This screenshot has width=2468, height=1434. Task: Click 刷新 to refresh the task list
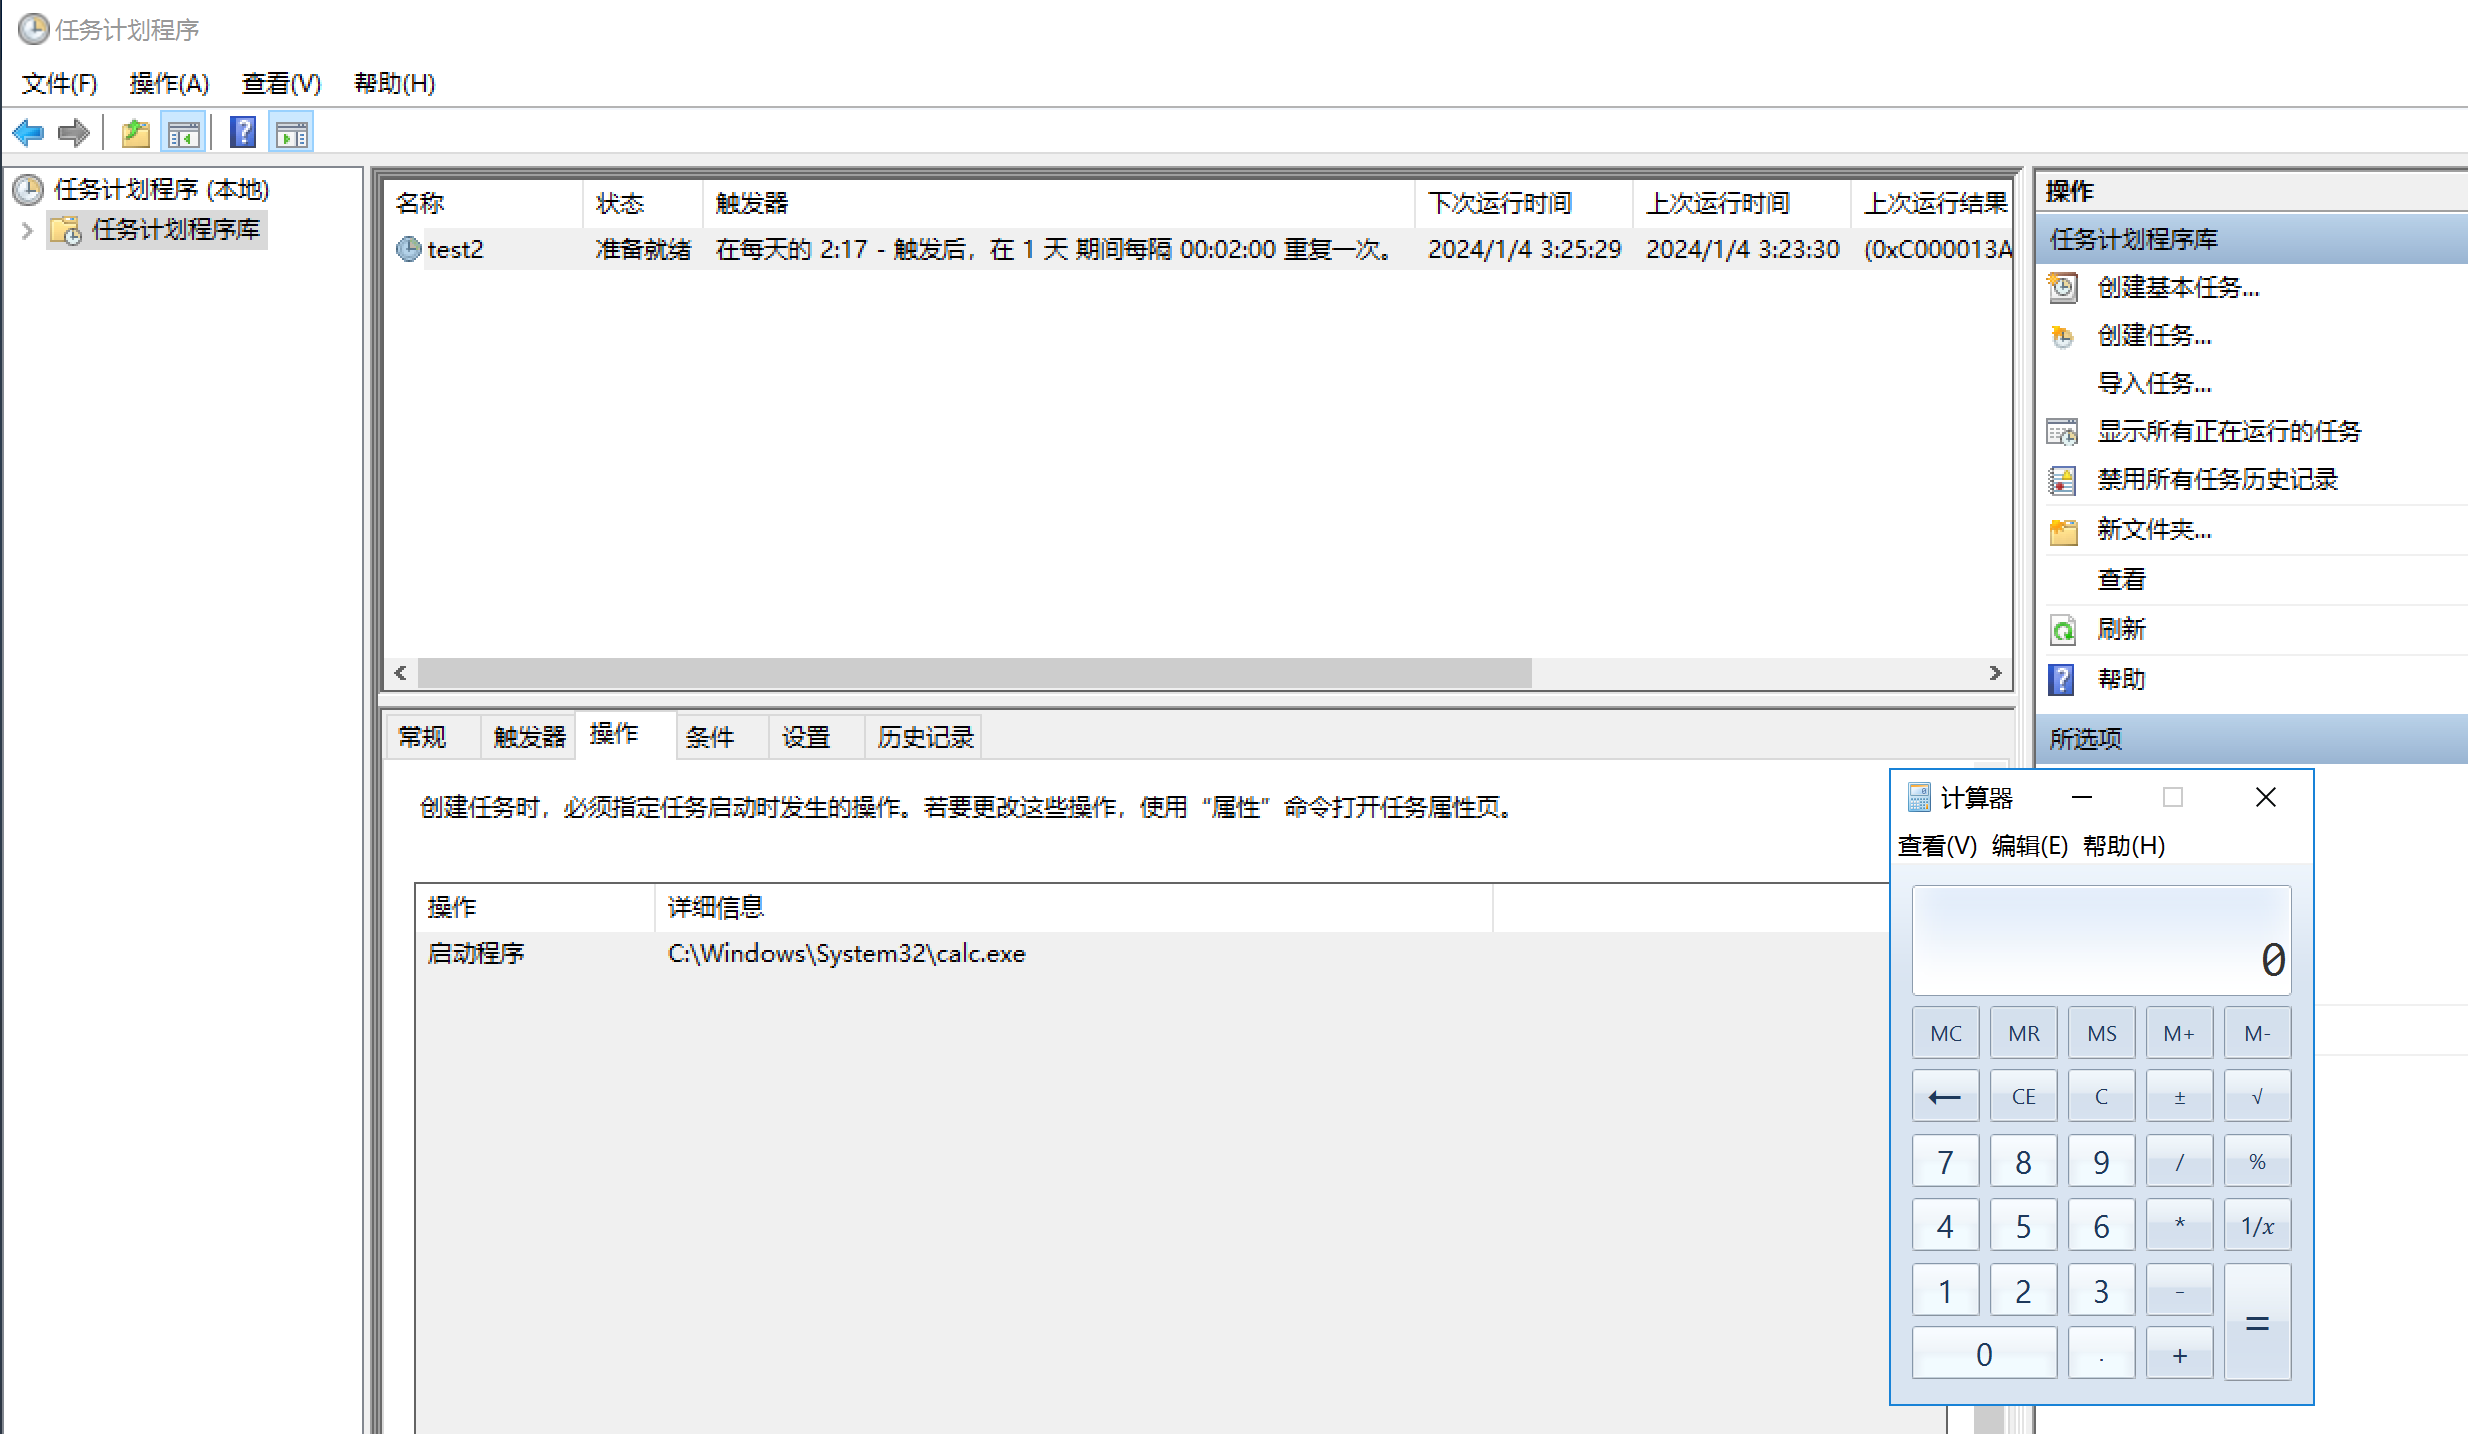[x=2121, y=629]
